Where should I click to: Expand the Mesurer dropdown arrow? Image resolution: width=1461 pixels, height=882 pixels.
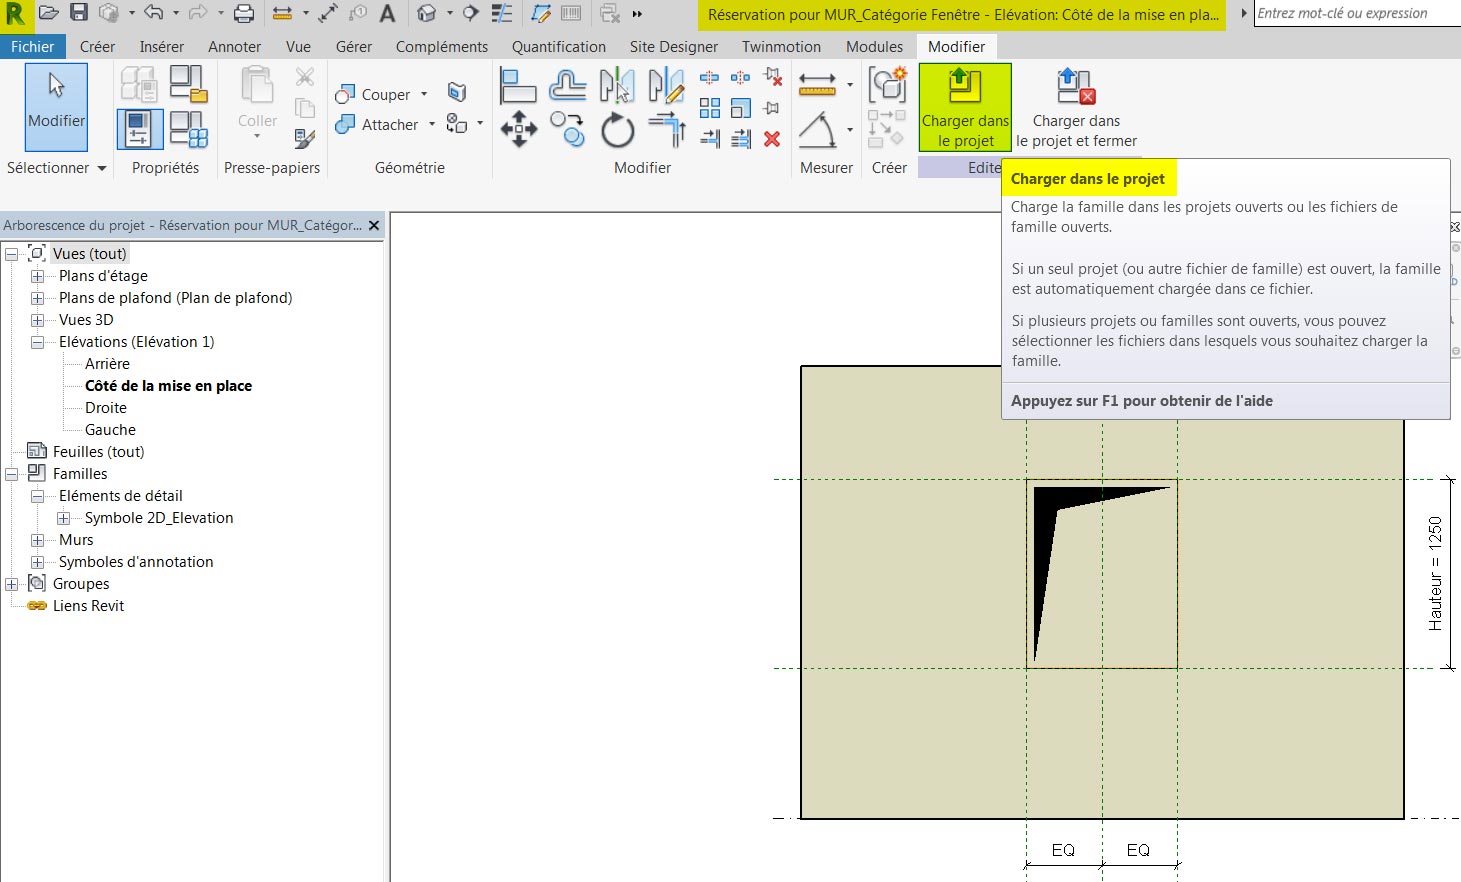tap(850, 85)
